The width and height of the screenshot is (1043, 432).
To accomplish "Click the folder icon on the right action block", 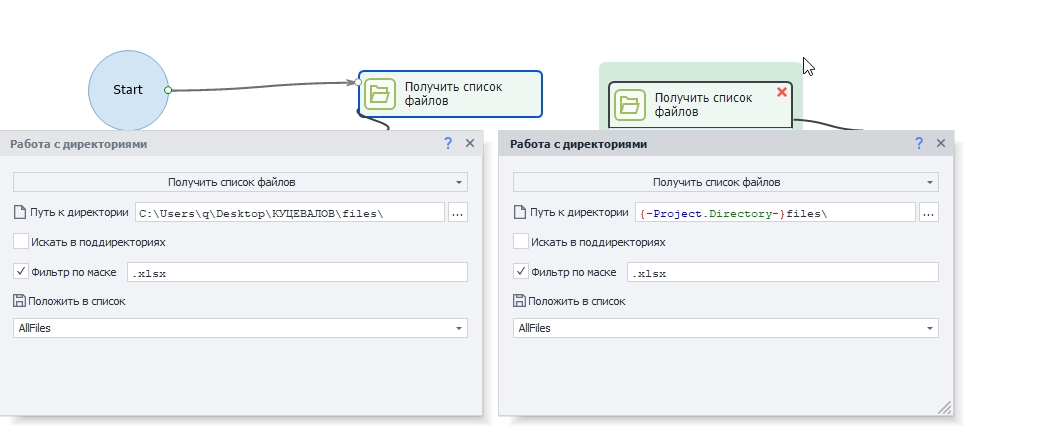I will (629, 104).
